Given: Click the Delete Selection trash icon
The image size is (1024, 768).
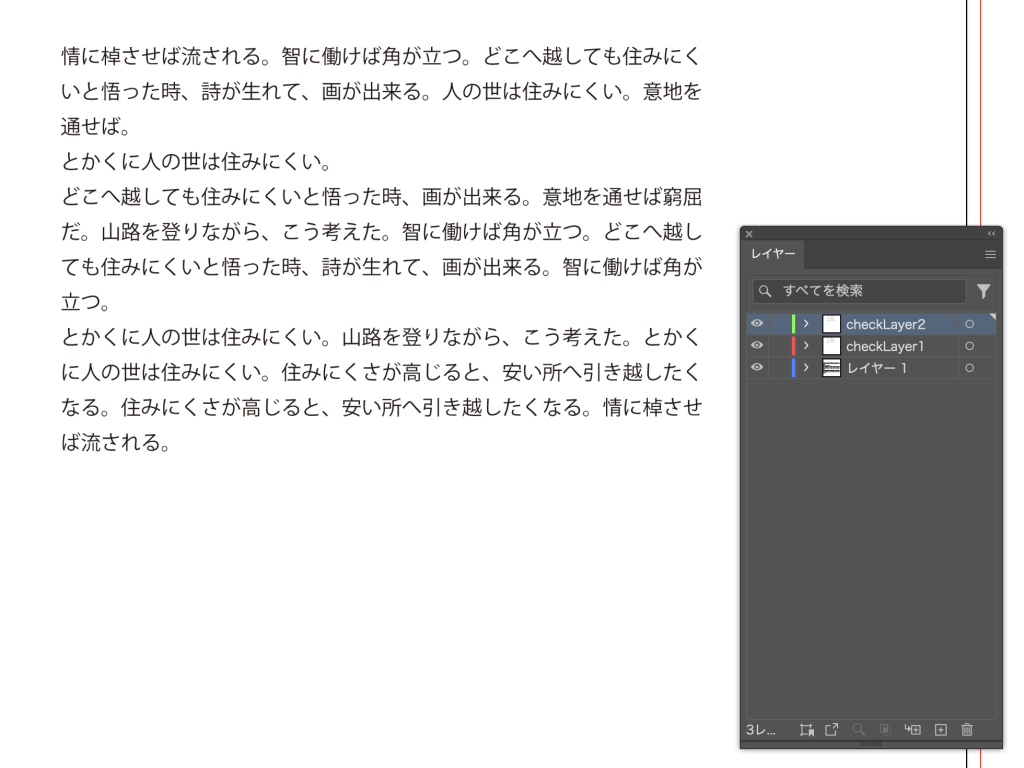Looking at the screenshot, I should tap(967, 730).
